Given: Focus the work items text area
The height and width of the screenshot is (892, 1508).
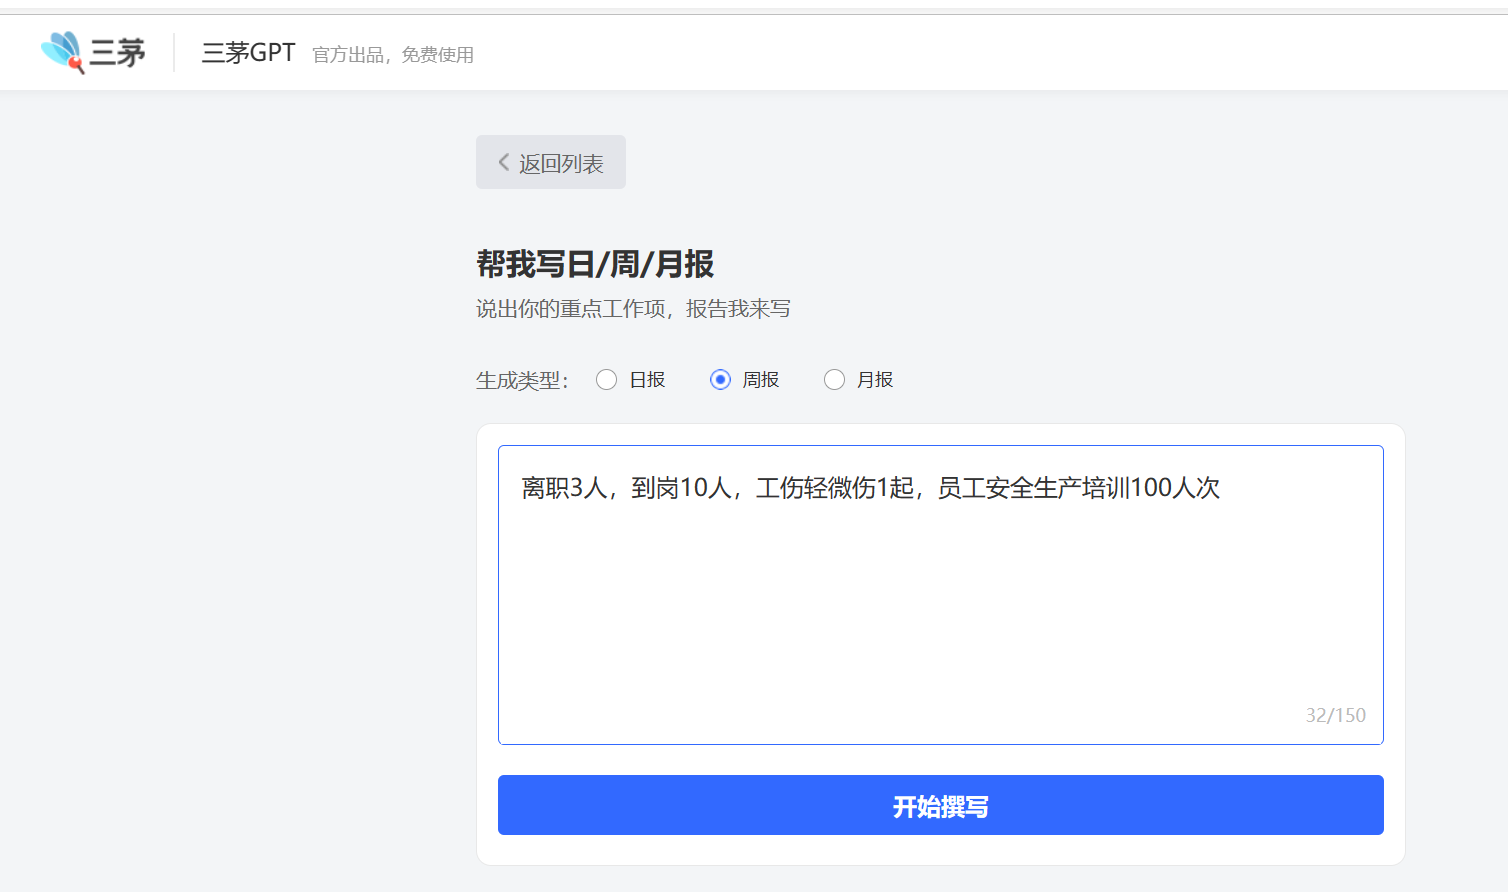Looking at the screenshot, I should tap(941, 595).
